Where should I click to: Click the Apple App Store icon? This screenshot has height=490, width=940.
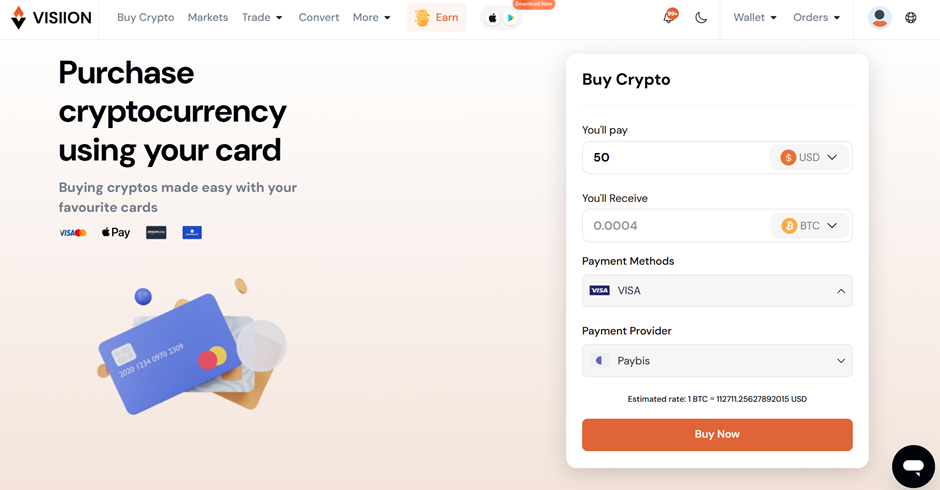492,18
